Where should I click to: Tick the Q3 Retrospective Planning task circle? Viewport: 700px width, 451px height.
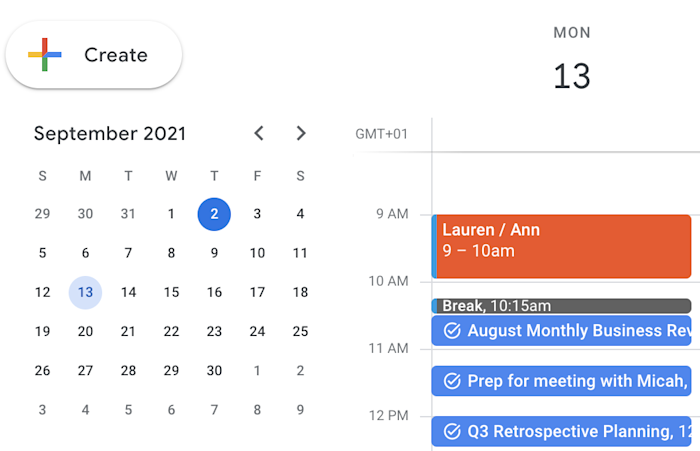pyautogui.click(x=452, y=432)
